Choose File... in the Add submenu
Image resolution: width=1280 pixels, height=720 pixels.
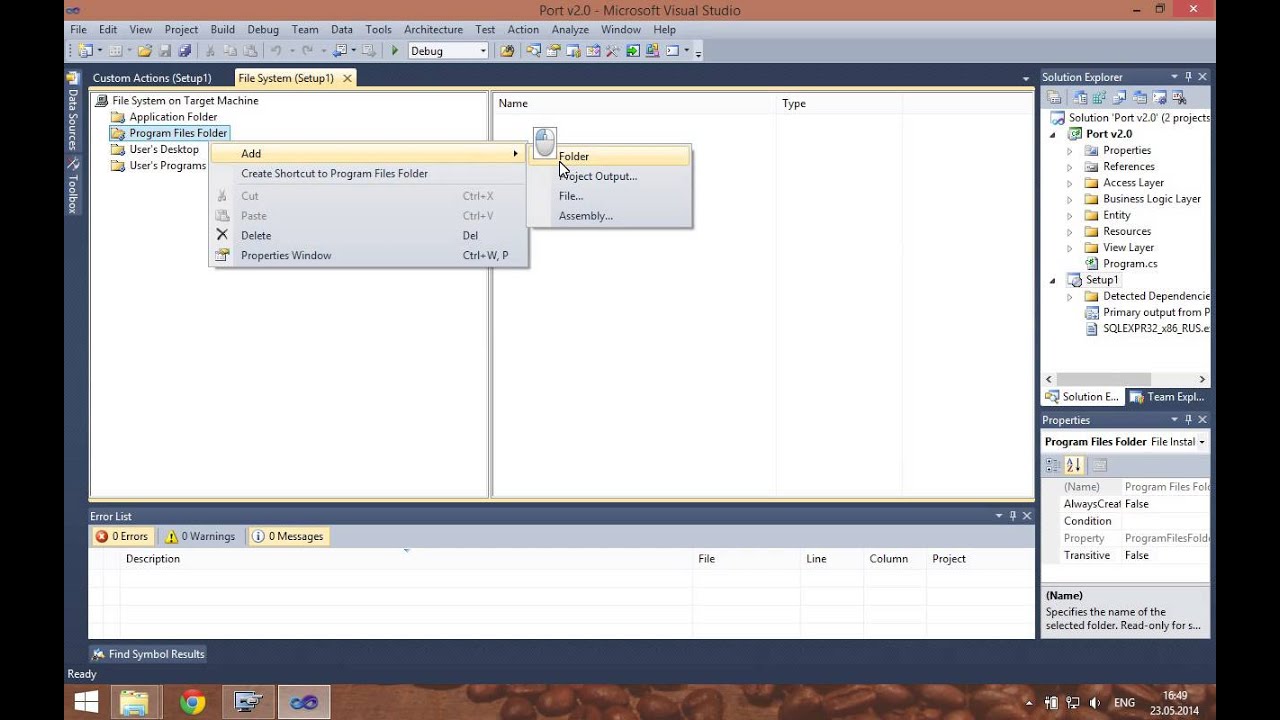609,196
